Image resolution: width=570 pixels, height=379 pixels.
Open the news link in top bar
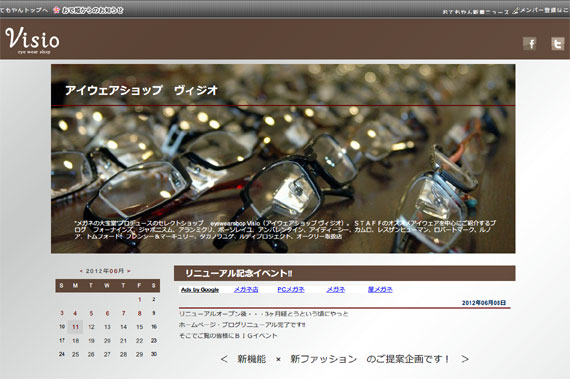[475, 12]
